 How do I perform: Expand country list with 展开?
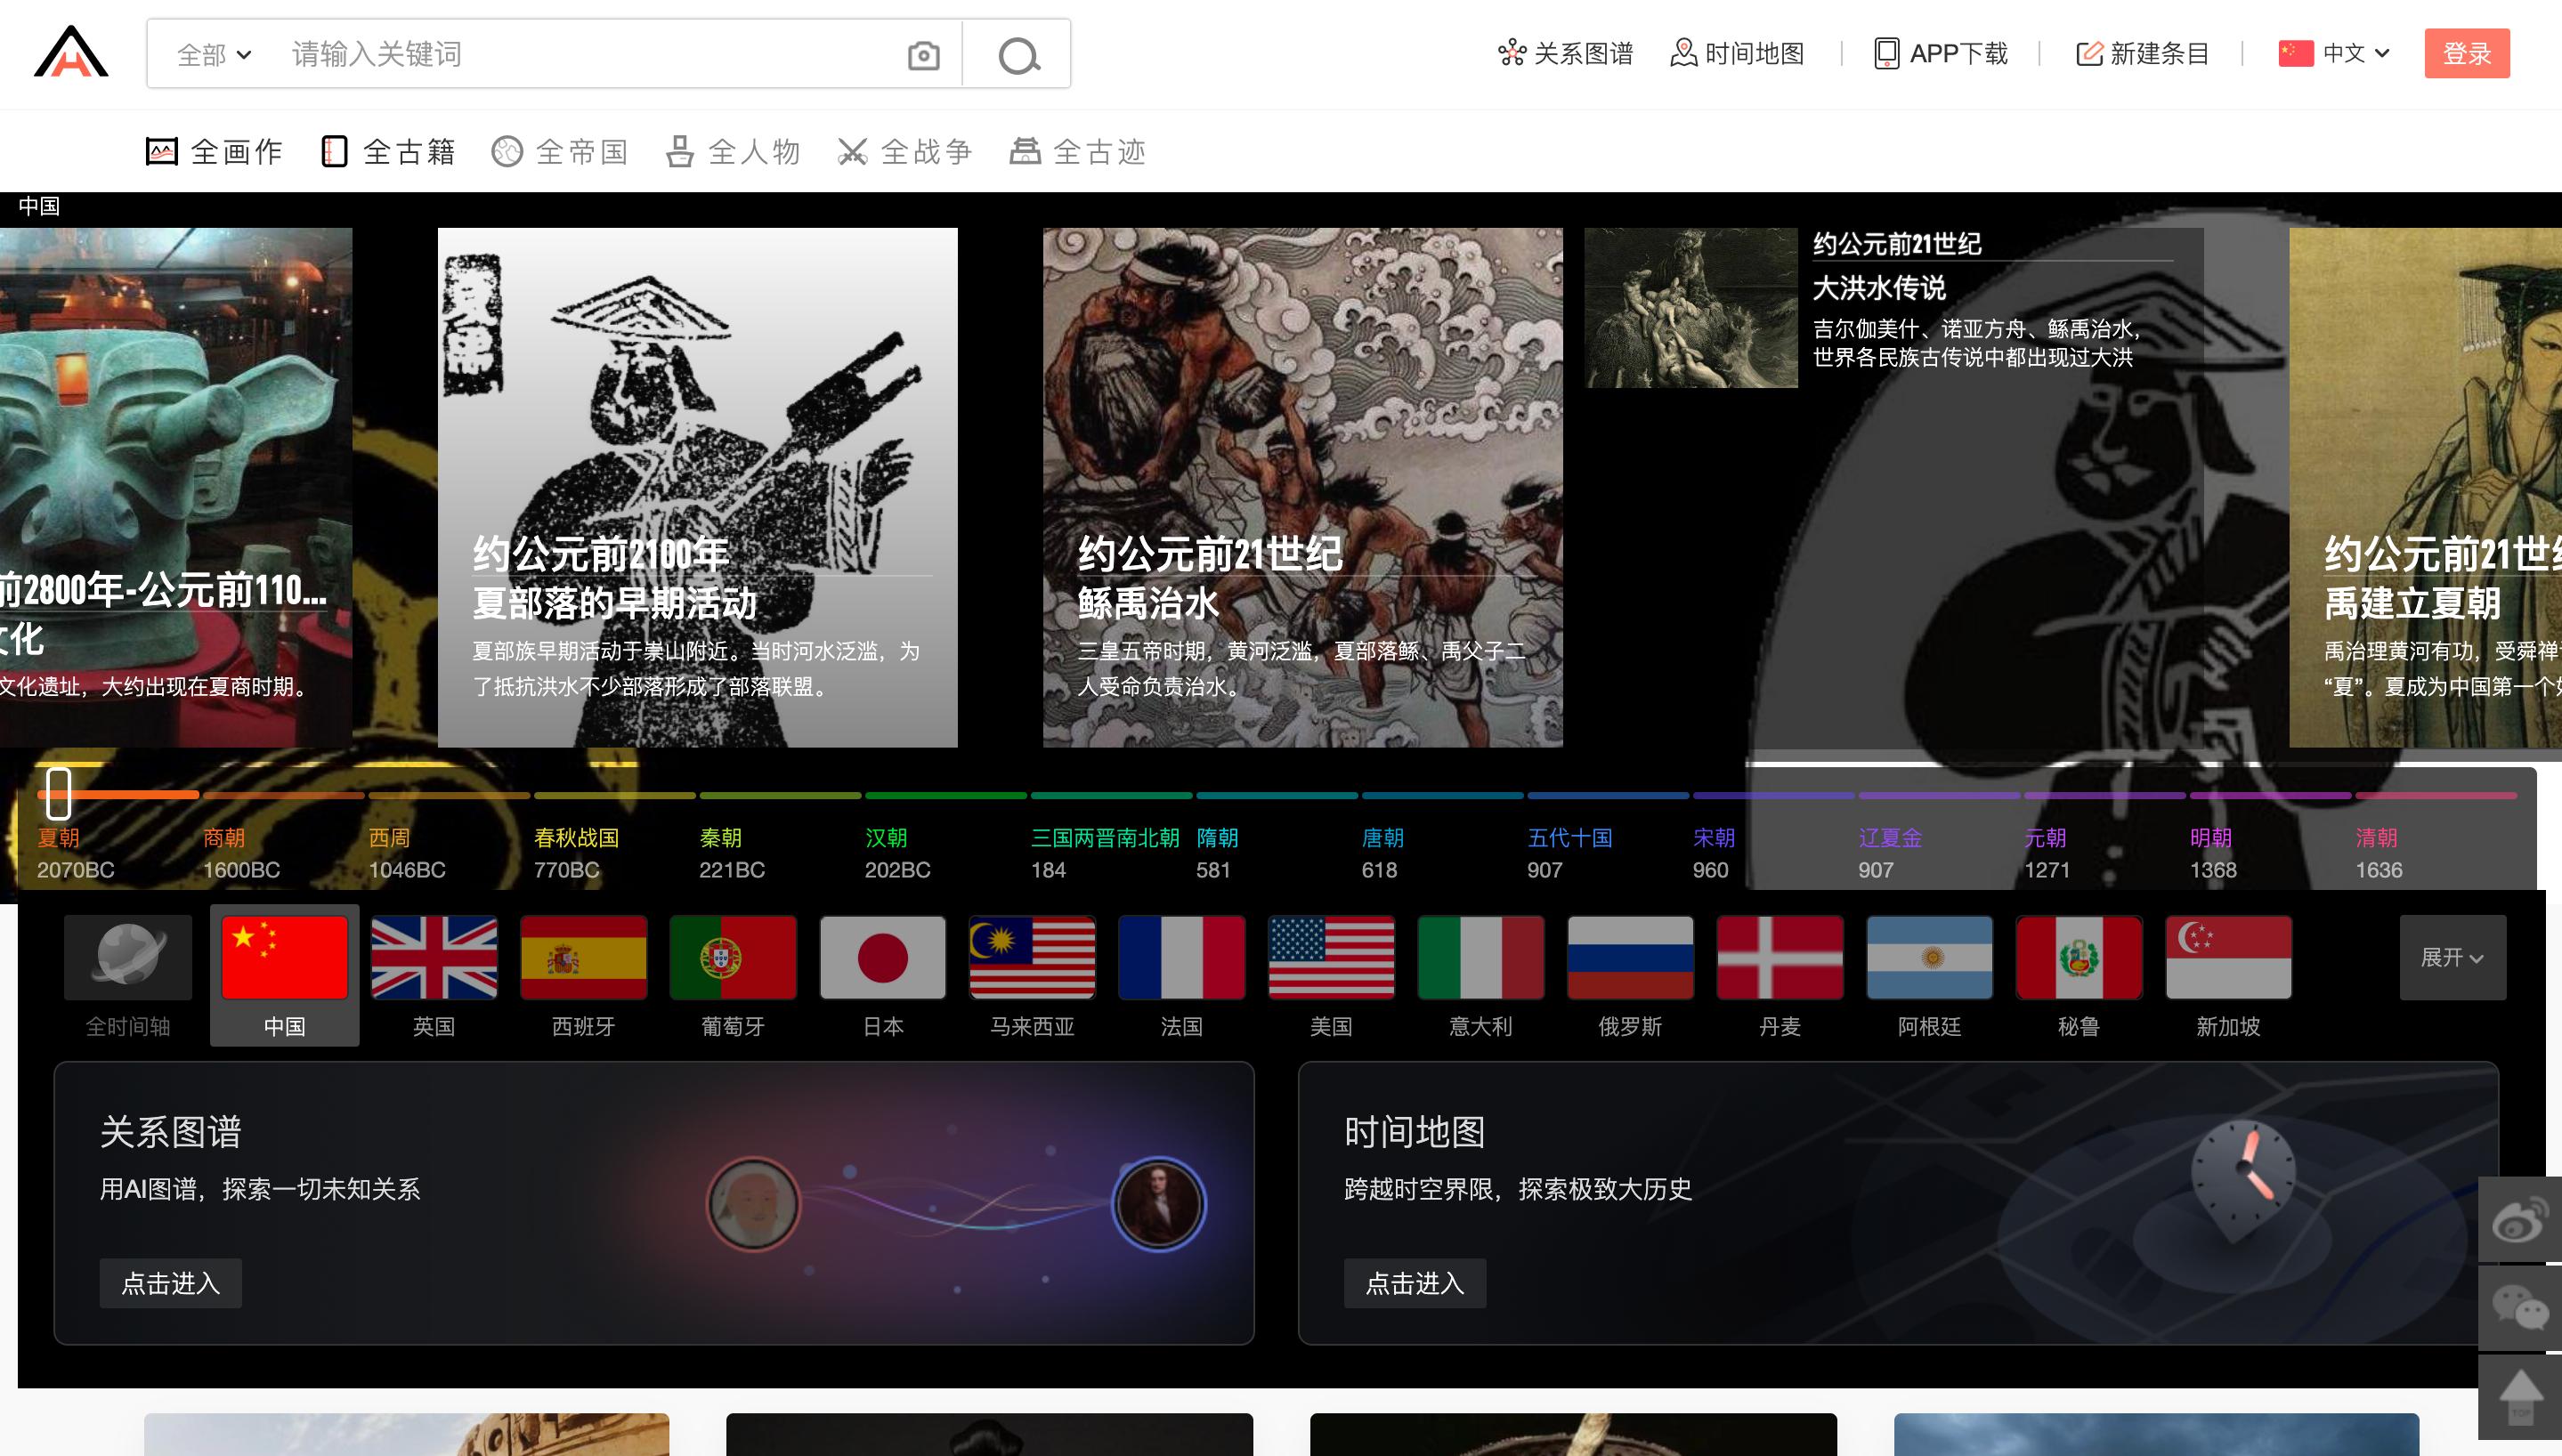click(2452, 958)
